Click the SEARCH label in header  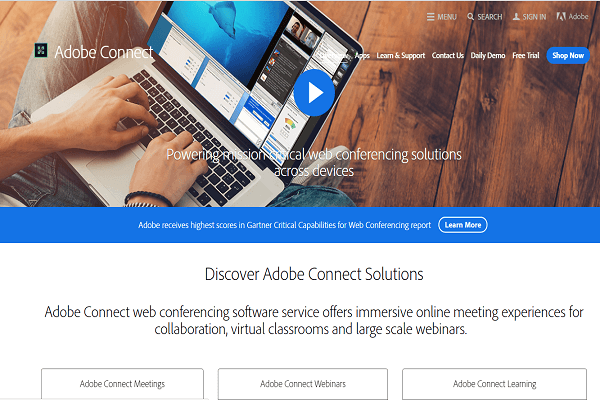(x=490, y=17)
